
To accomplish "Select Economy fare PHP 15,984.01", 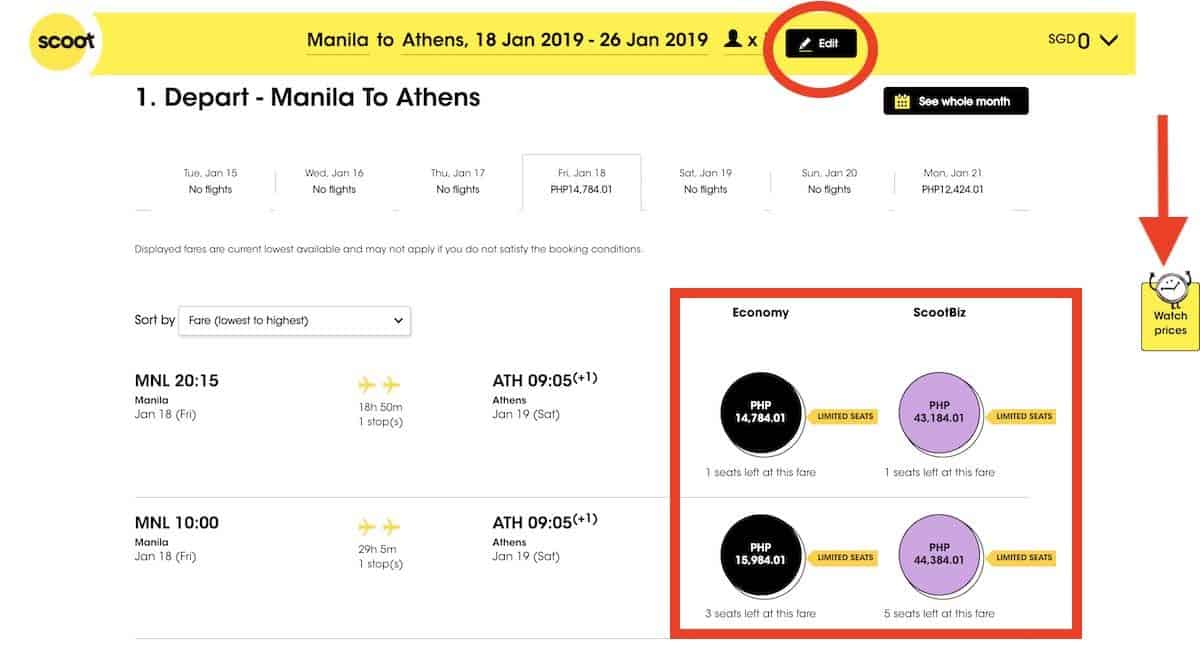I will 760,553.
